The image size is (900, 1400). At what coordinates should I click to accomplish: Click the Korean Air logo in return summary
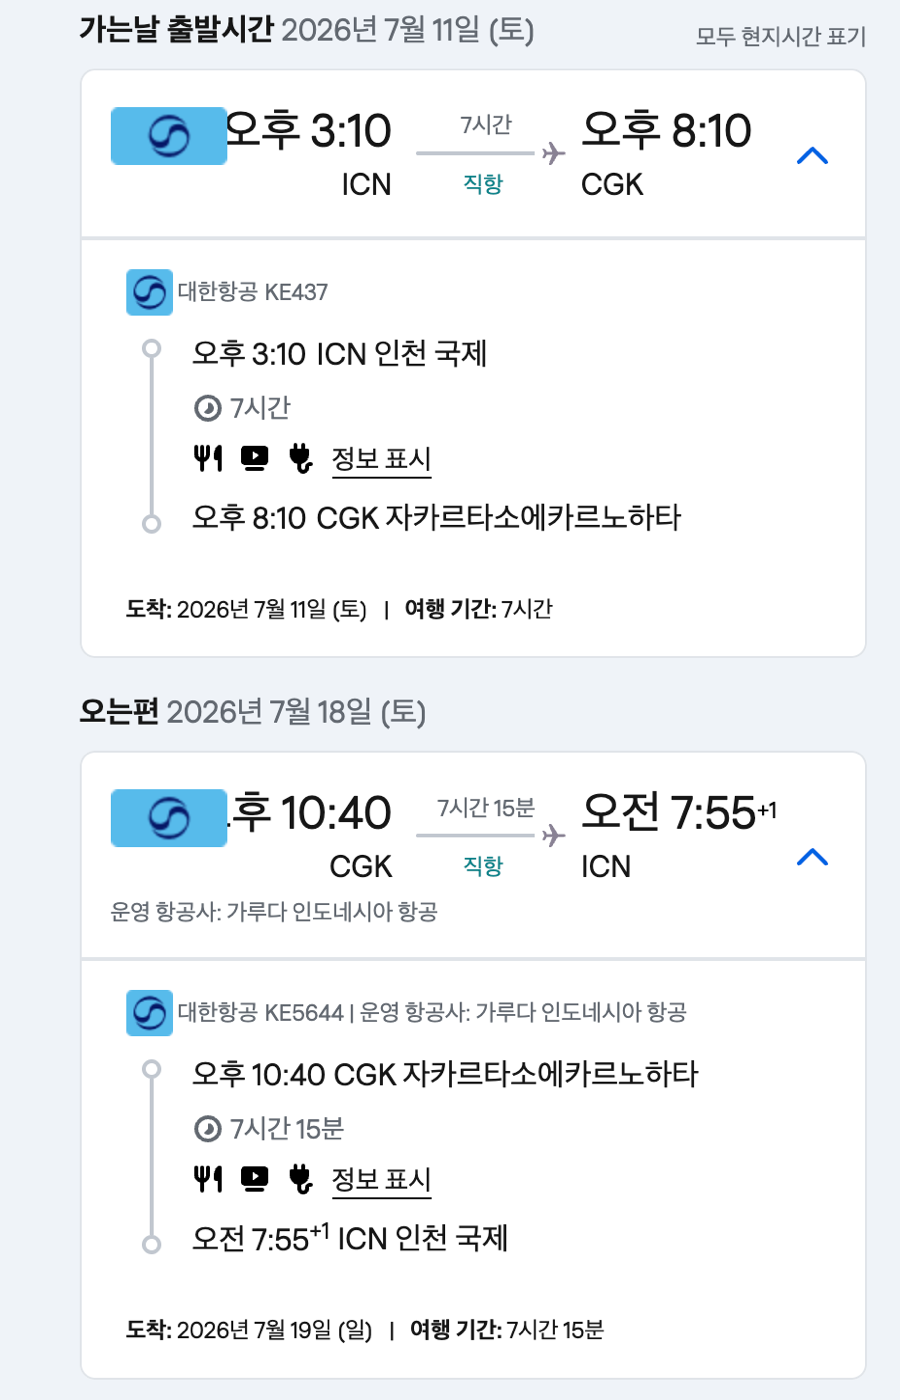[168, 818]
